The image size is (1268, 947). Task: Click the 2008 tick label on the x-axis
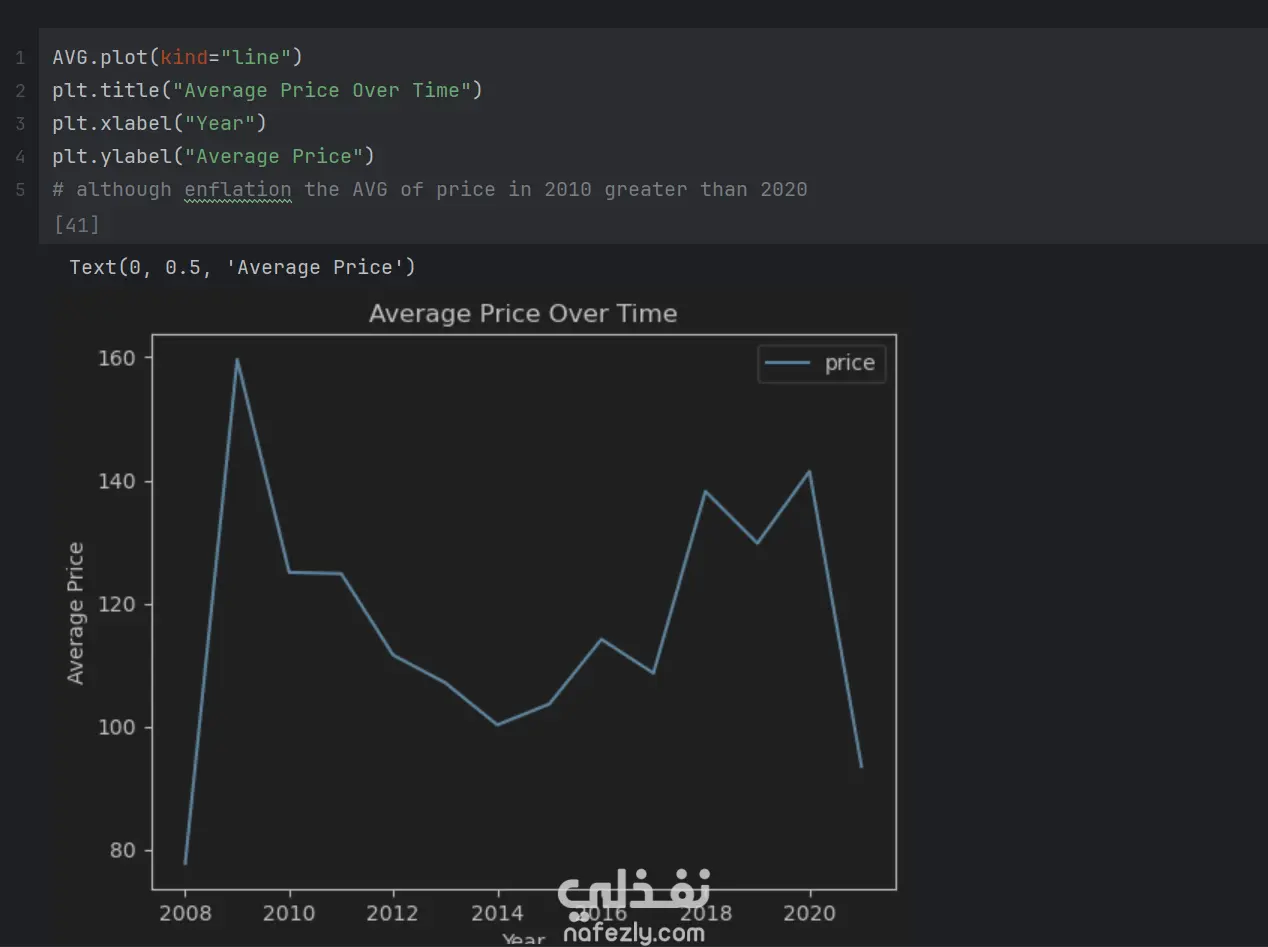click(x=185, y=913)
